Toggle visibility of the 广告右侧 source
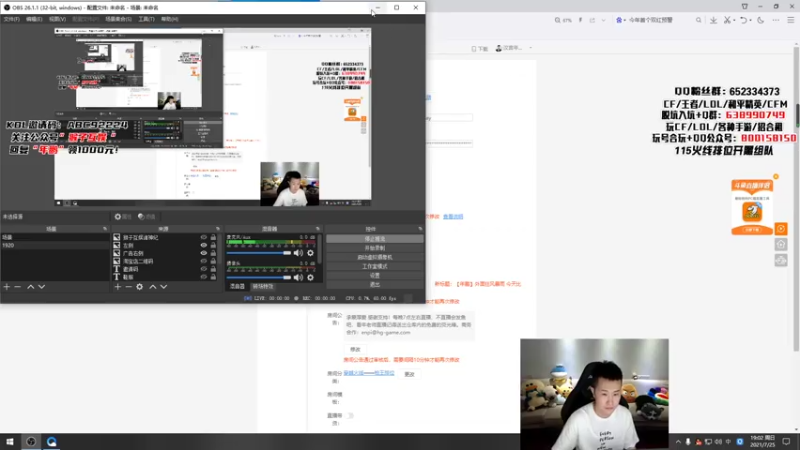Viewport: 800px width, 450px height. click(x=204, y=253)
